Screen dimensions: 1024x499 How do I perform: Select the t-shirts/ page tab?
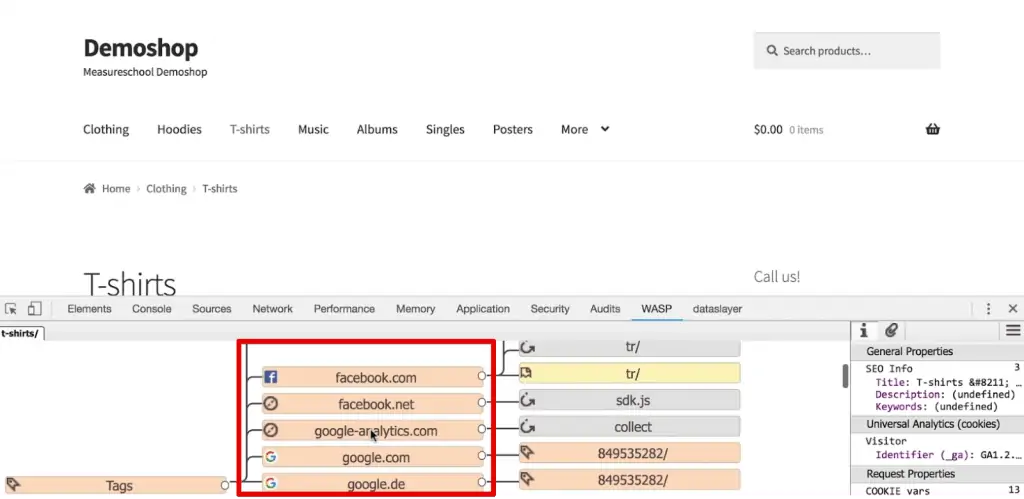[22, 334]
